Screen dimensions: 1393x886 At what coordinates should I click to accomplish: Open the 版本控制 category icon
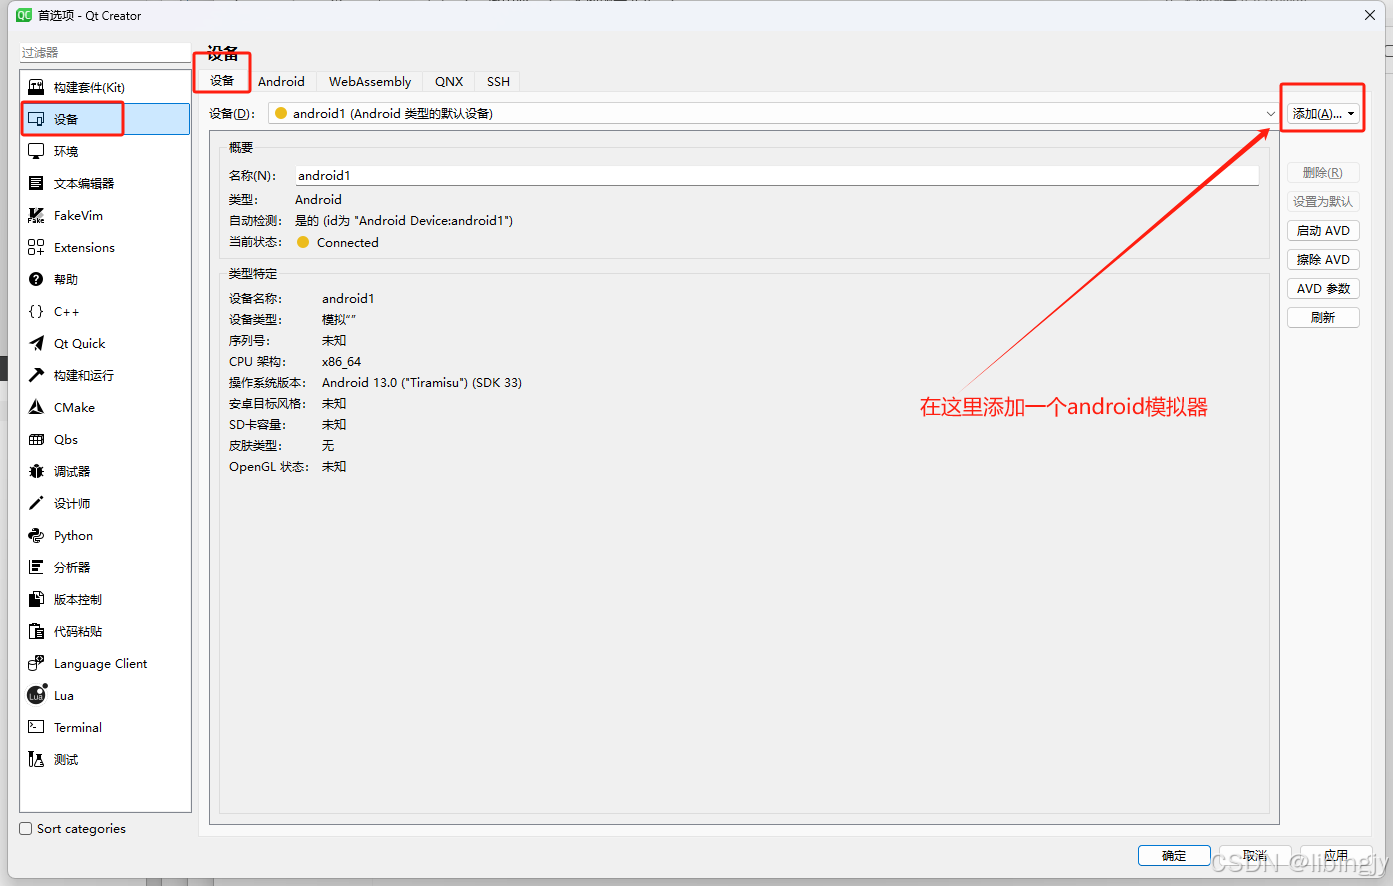(x=36, y=599)
